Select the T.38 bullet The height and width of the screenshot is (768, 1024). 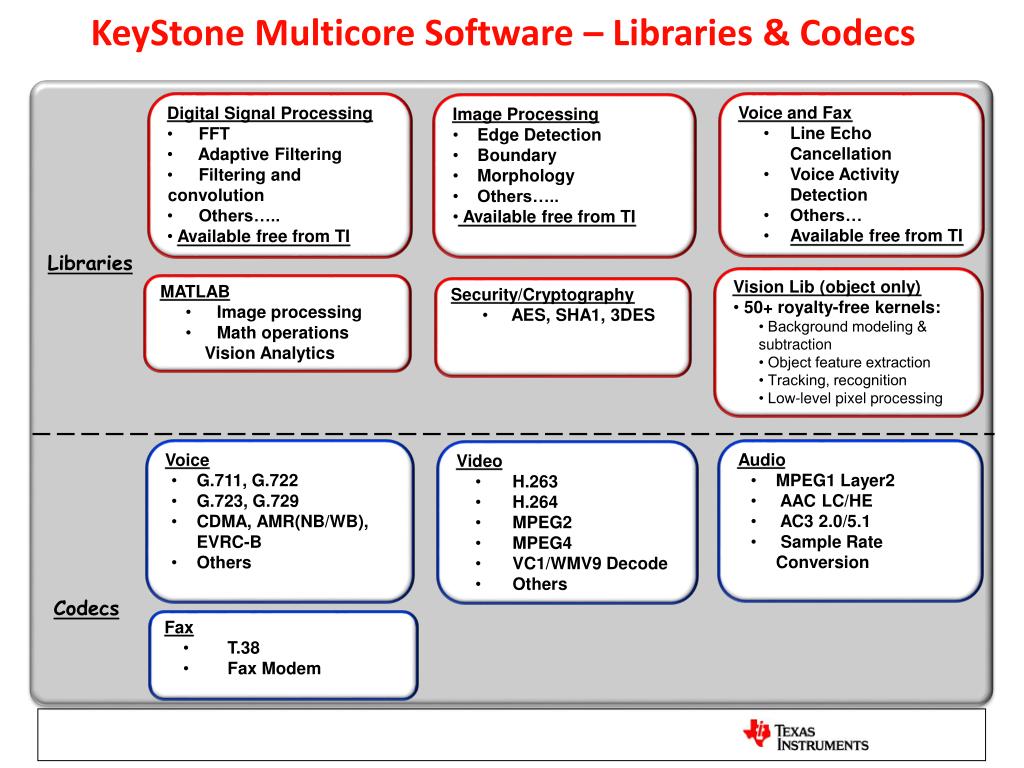243,648
